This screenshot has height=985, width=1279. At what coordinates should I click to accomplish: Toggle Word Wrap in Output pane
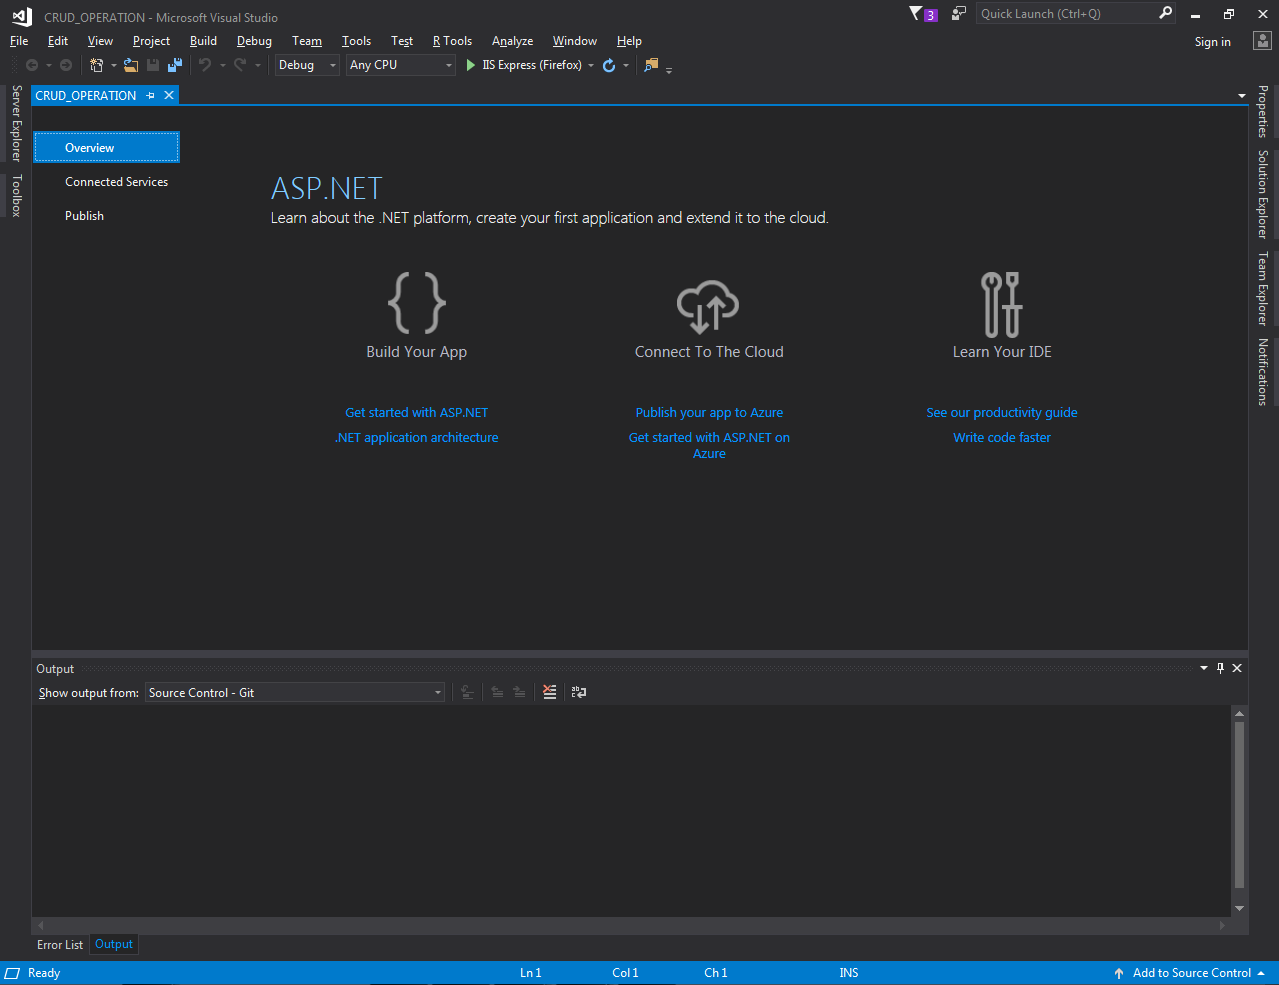[579, 692]
